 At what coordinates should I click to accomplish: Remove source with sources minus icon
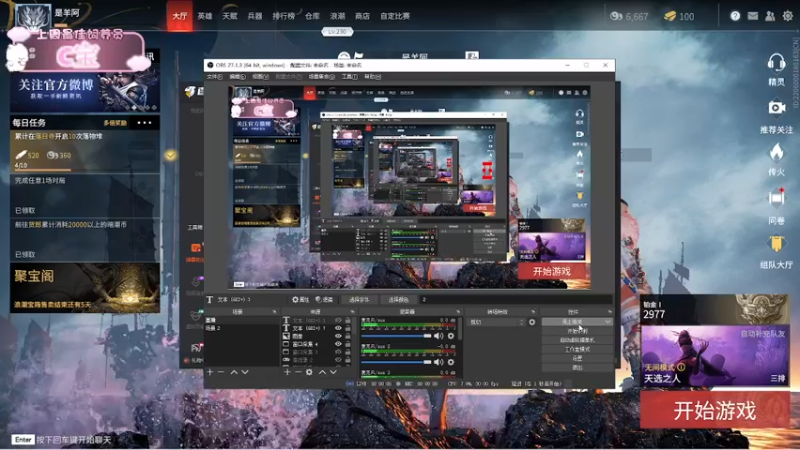pyautogui.click(x=298, y=372)
